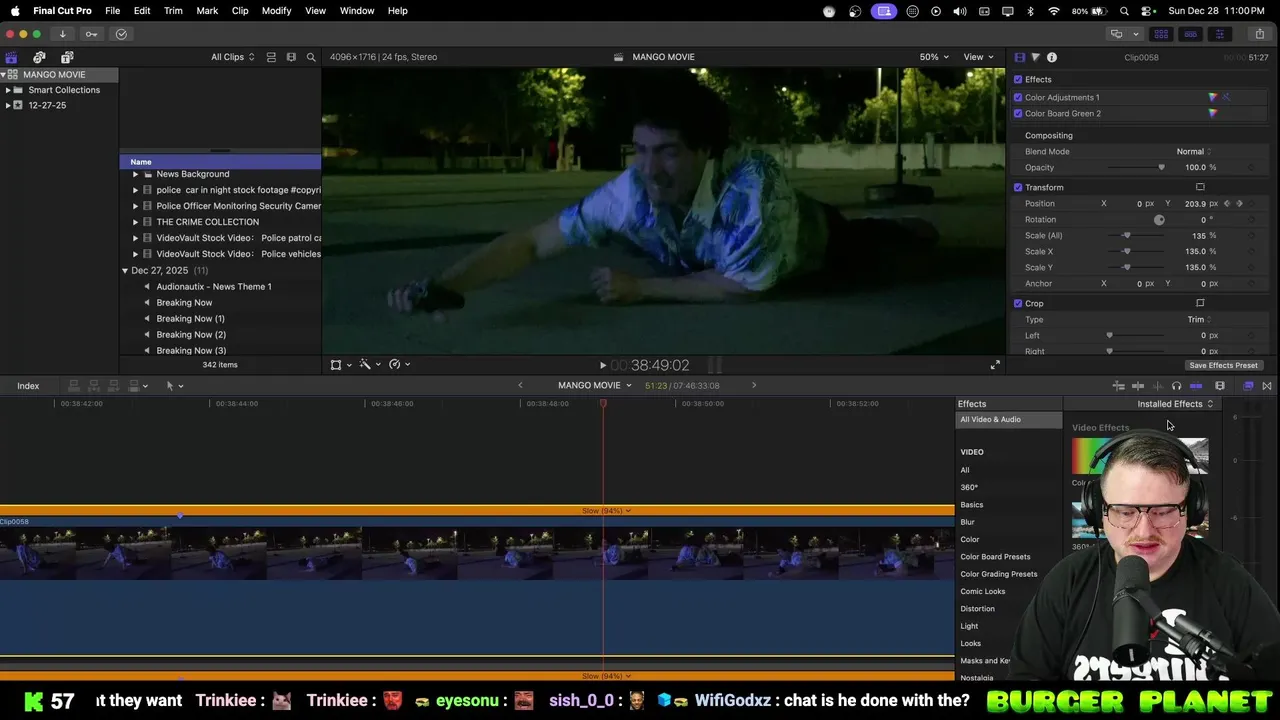Viewport: 1280px width, 720px height.
Task: Open the Keyword Editor key icon
Action: point(91,34)
